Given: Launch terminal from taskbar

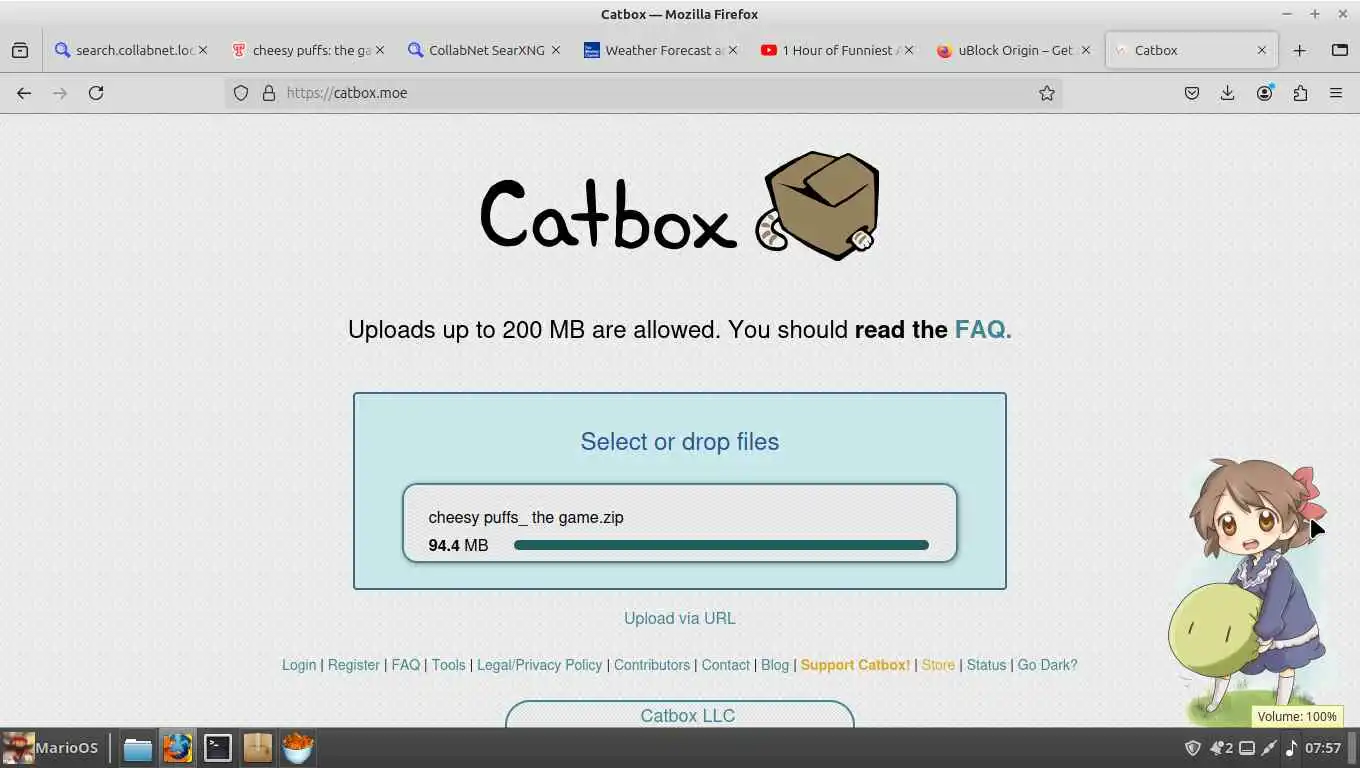Looking at the screenshot, I should tap(217, 748).
